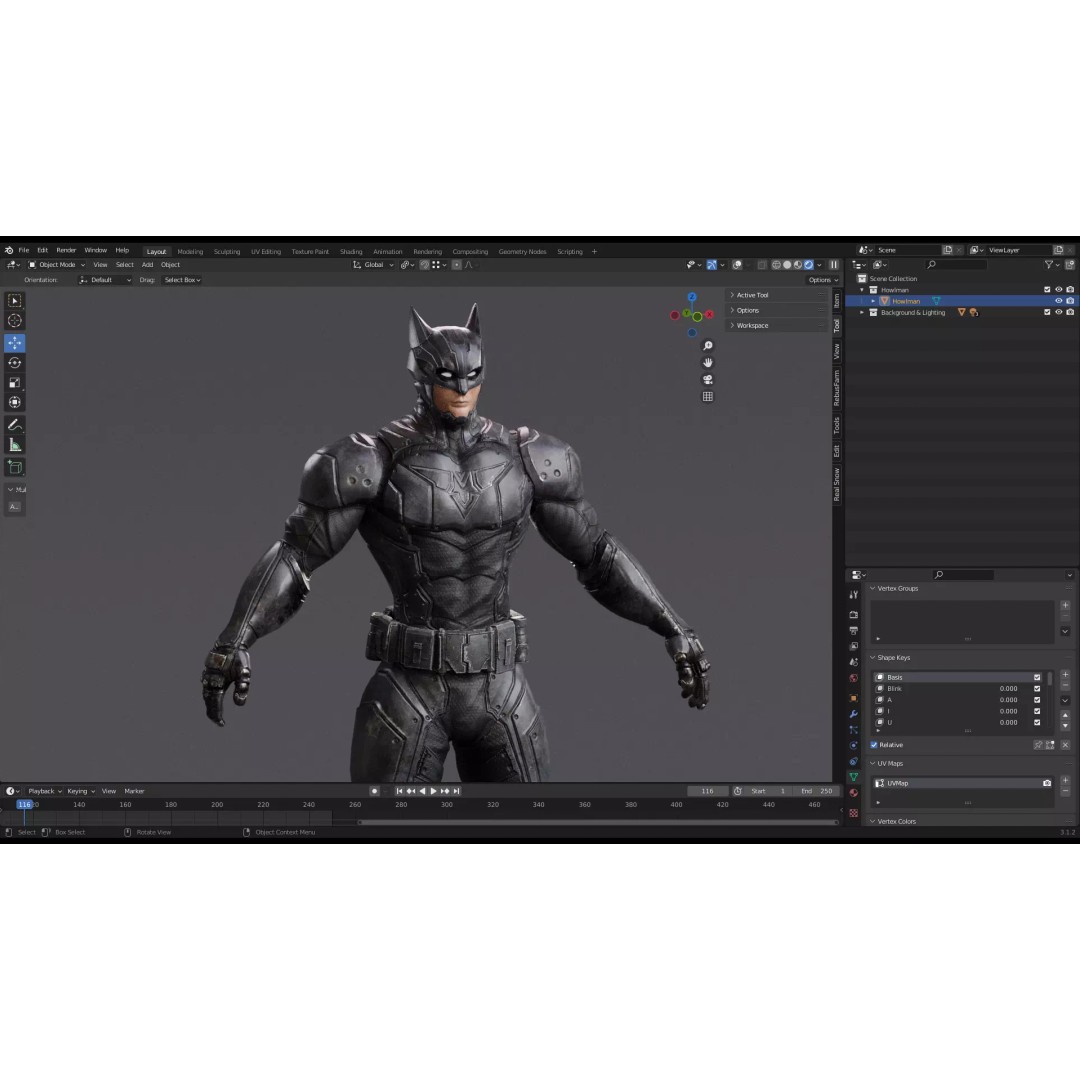Open the Physics properties tab
This screenshot has width=1080, height=1080.
click(x=854, y=745)
